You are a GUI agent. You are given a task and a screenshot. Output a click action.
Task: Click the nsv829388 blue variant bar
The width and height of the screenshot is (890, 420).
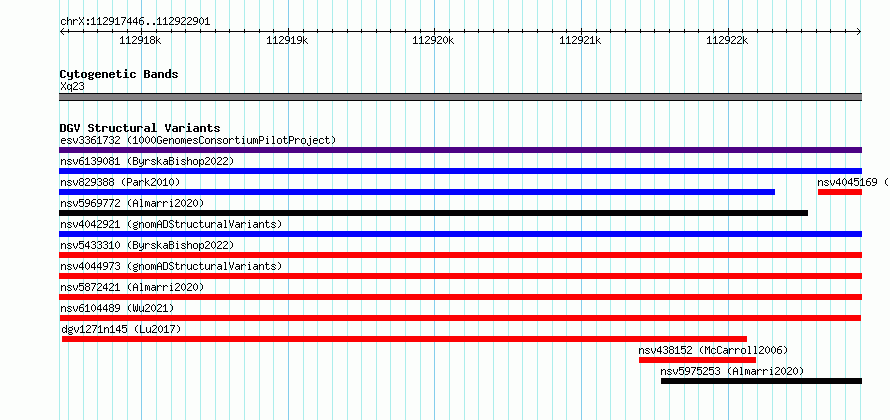tap(417, 192)
